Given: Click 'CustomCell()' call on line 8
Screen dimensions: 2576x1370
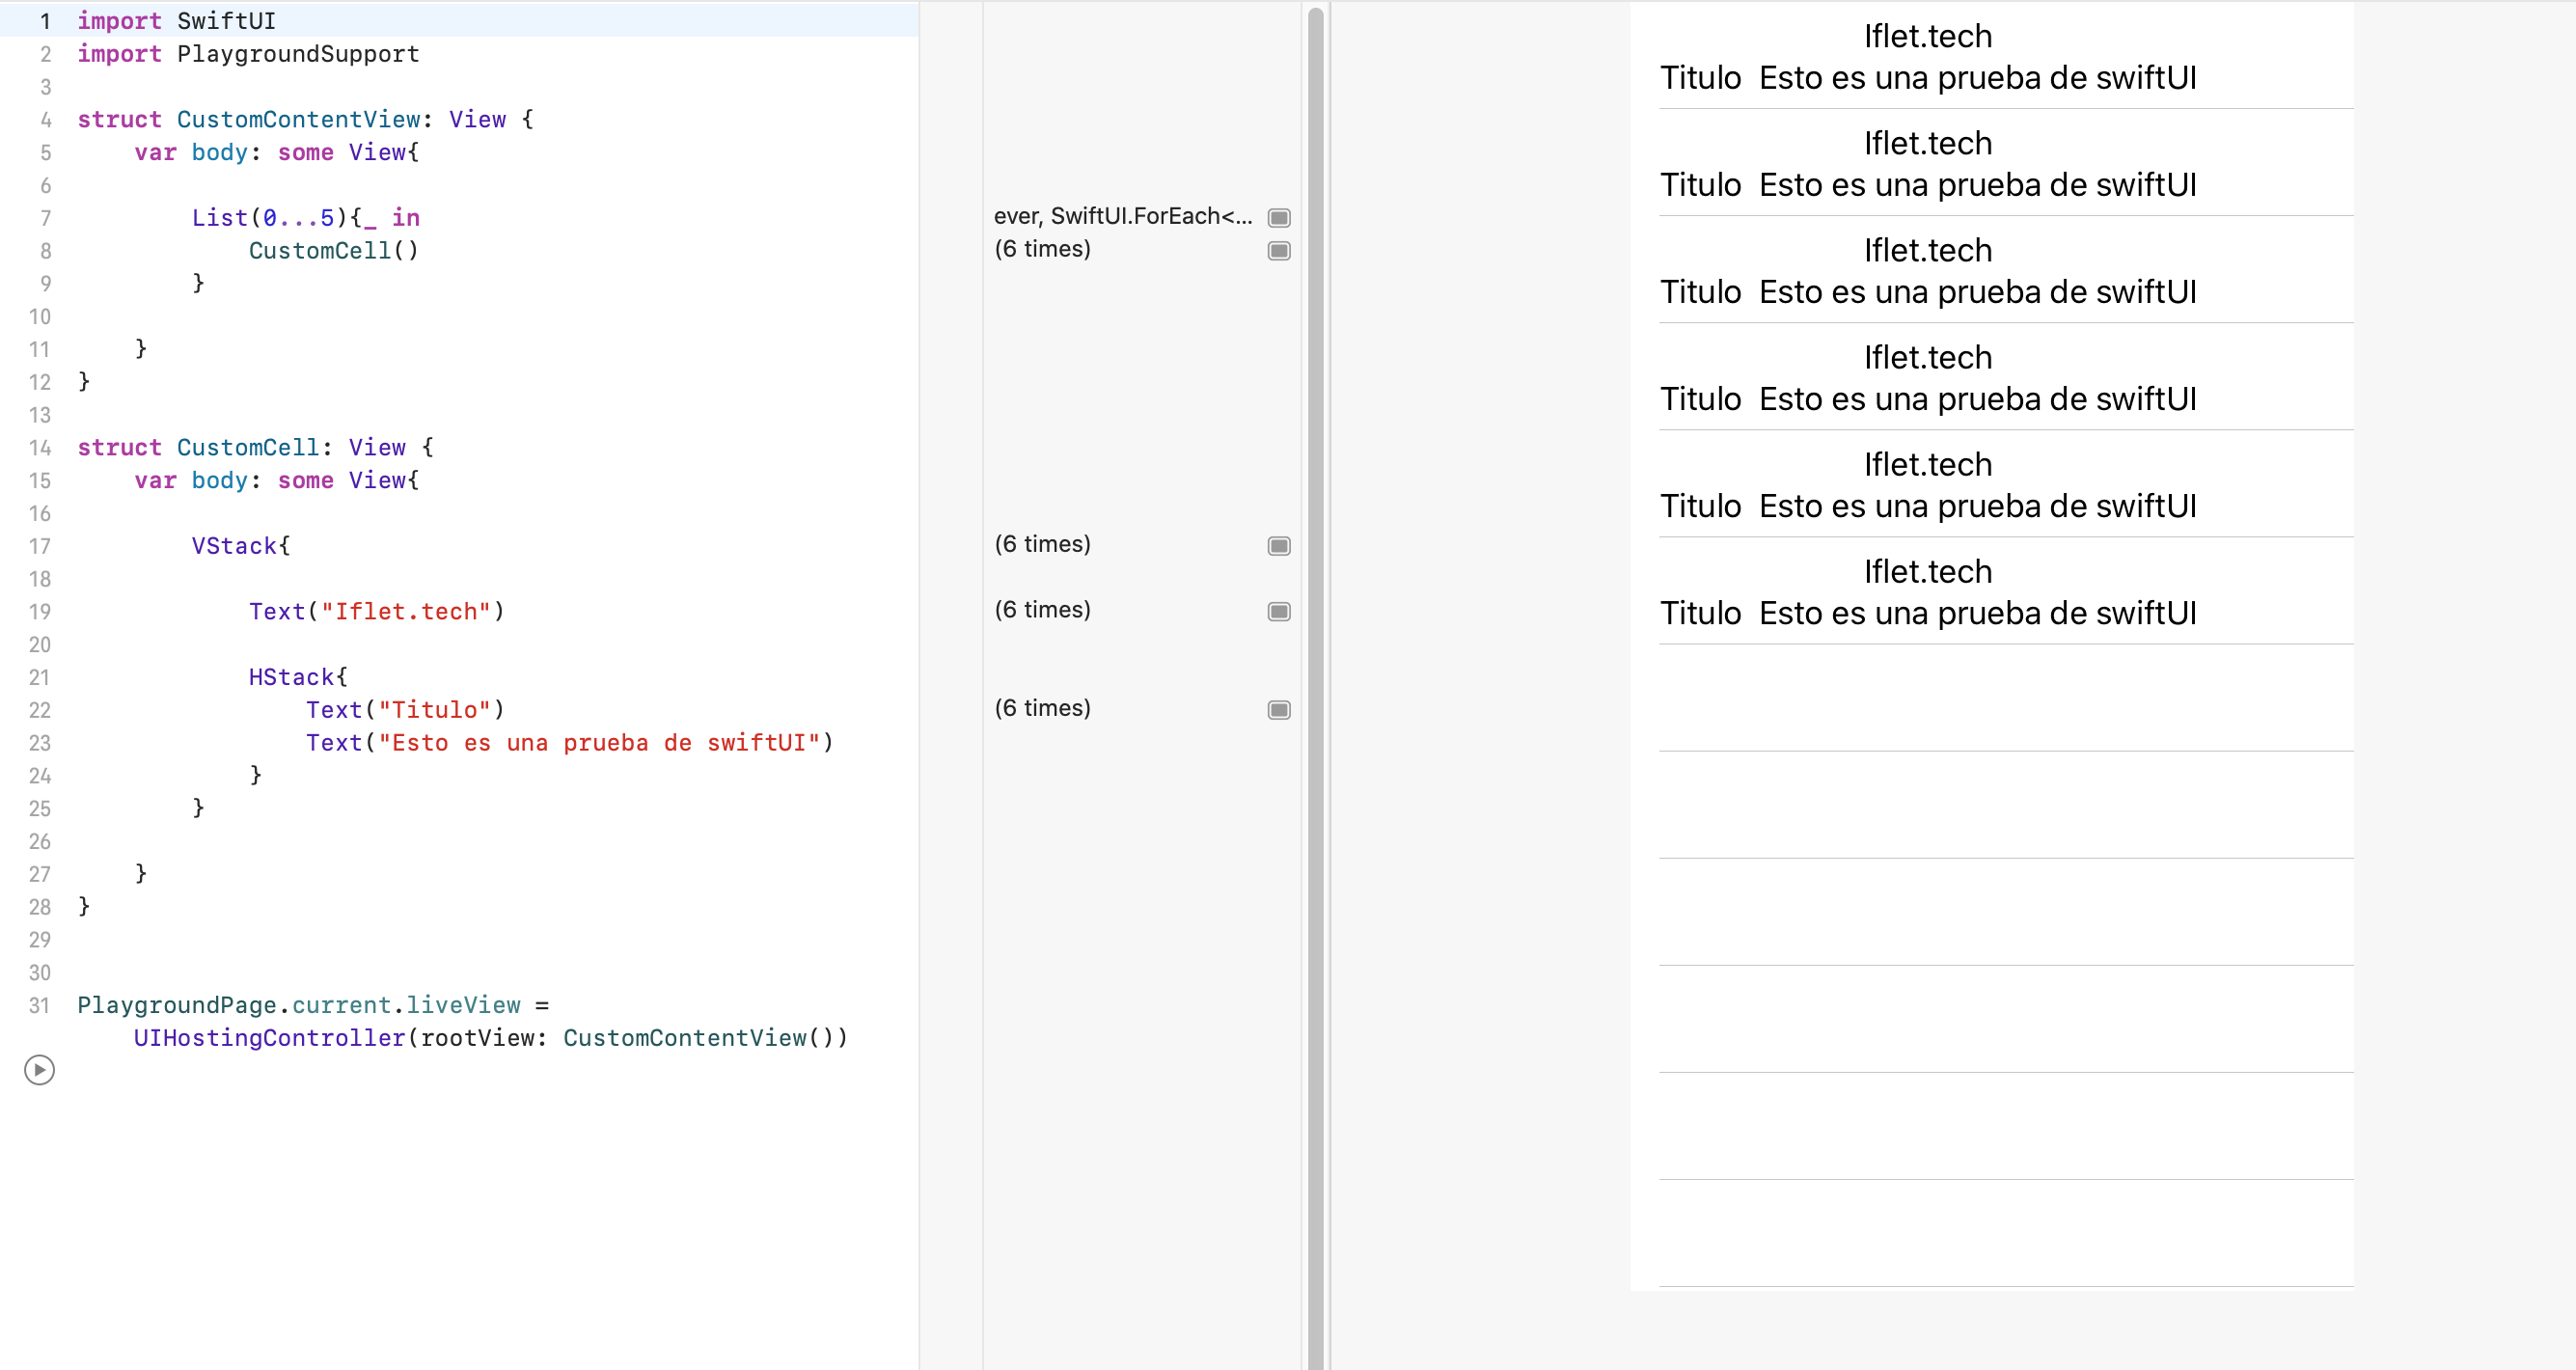Looking at the screenshot, I should coord(334,251).
